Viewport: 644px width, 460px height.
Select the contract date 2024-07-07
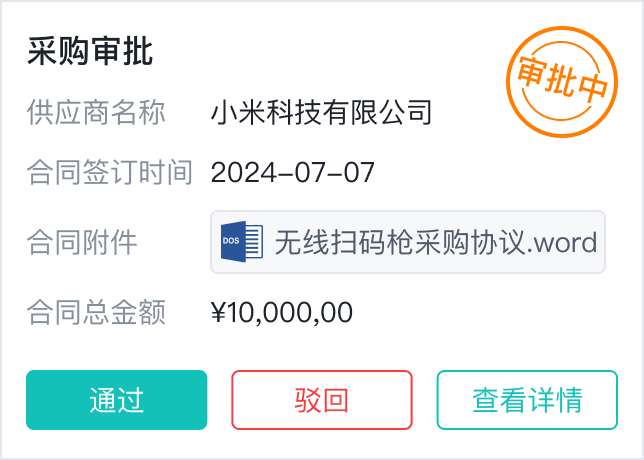pyautogui.click(x=292, y=173)
